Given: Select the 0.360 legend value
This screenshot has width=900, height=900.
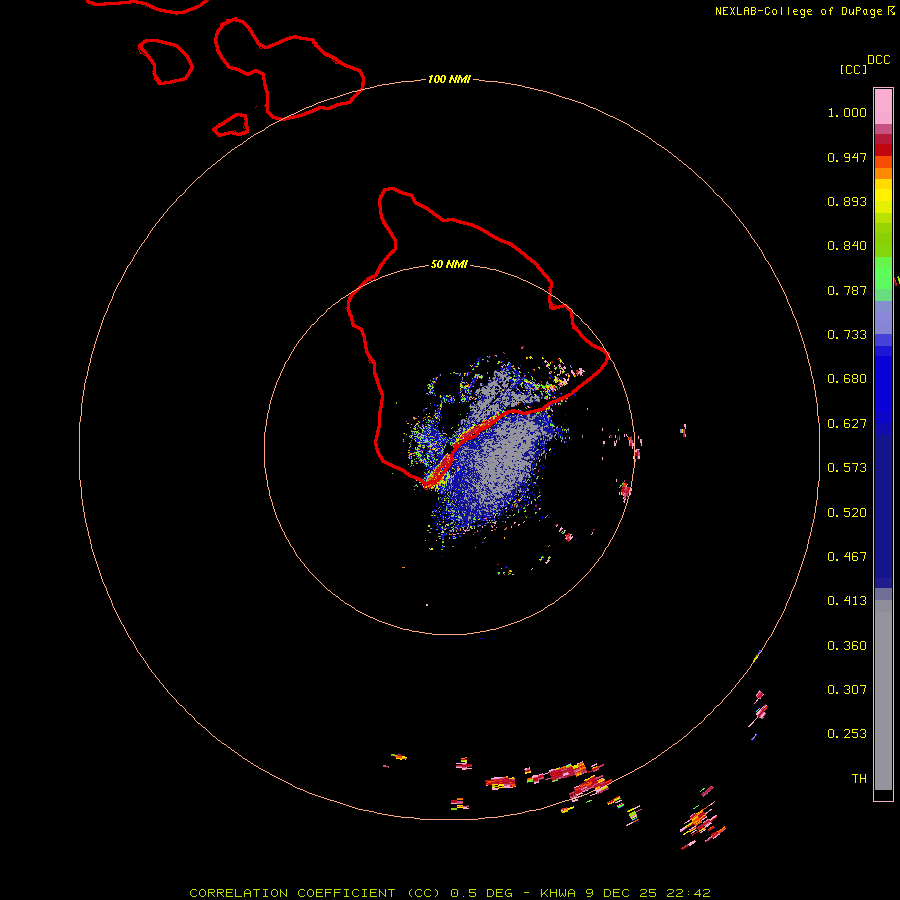Looking at the screenshot, I should click(847, 646).
